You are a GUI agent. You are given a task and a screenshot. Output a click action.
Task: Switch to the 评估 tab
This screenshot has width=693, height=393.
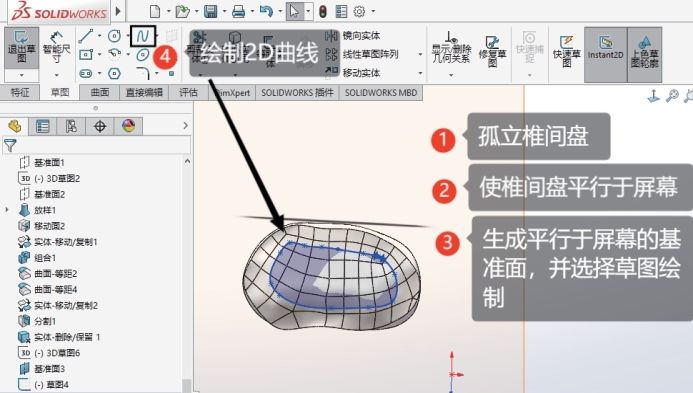click(188, 92)
